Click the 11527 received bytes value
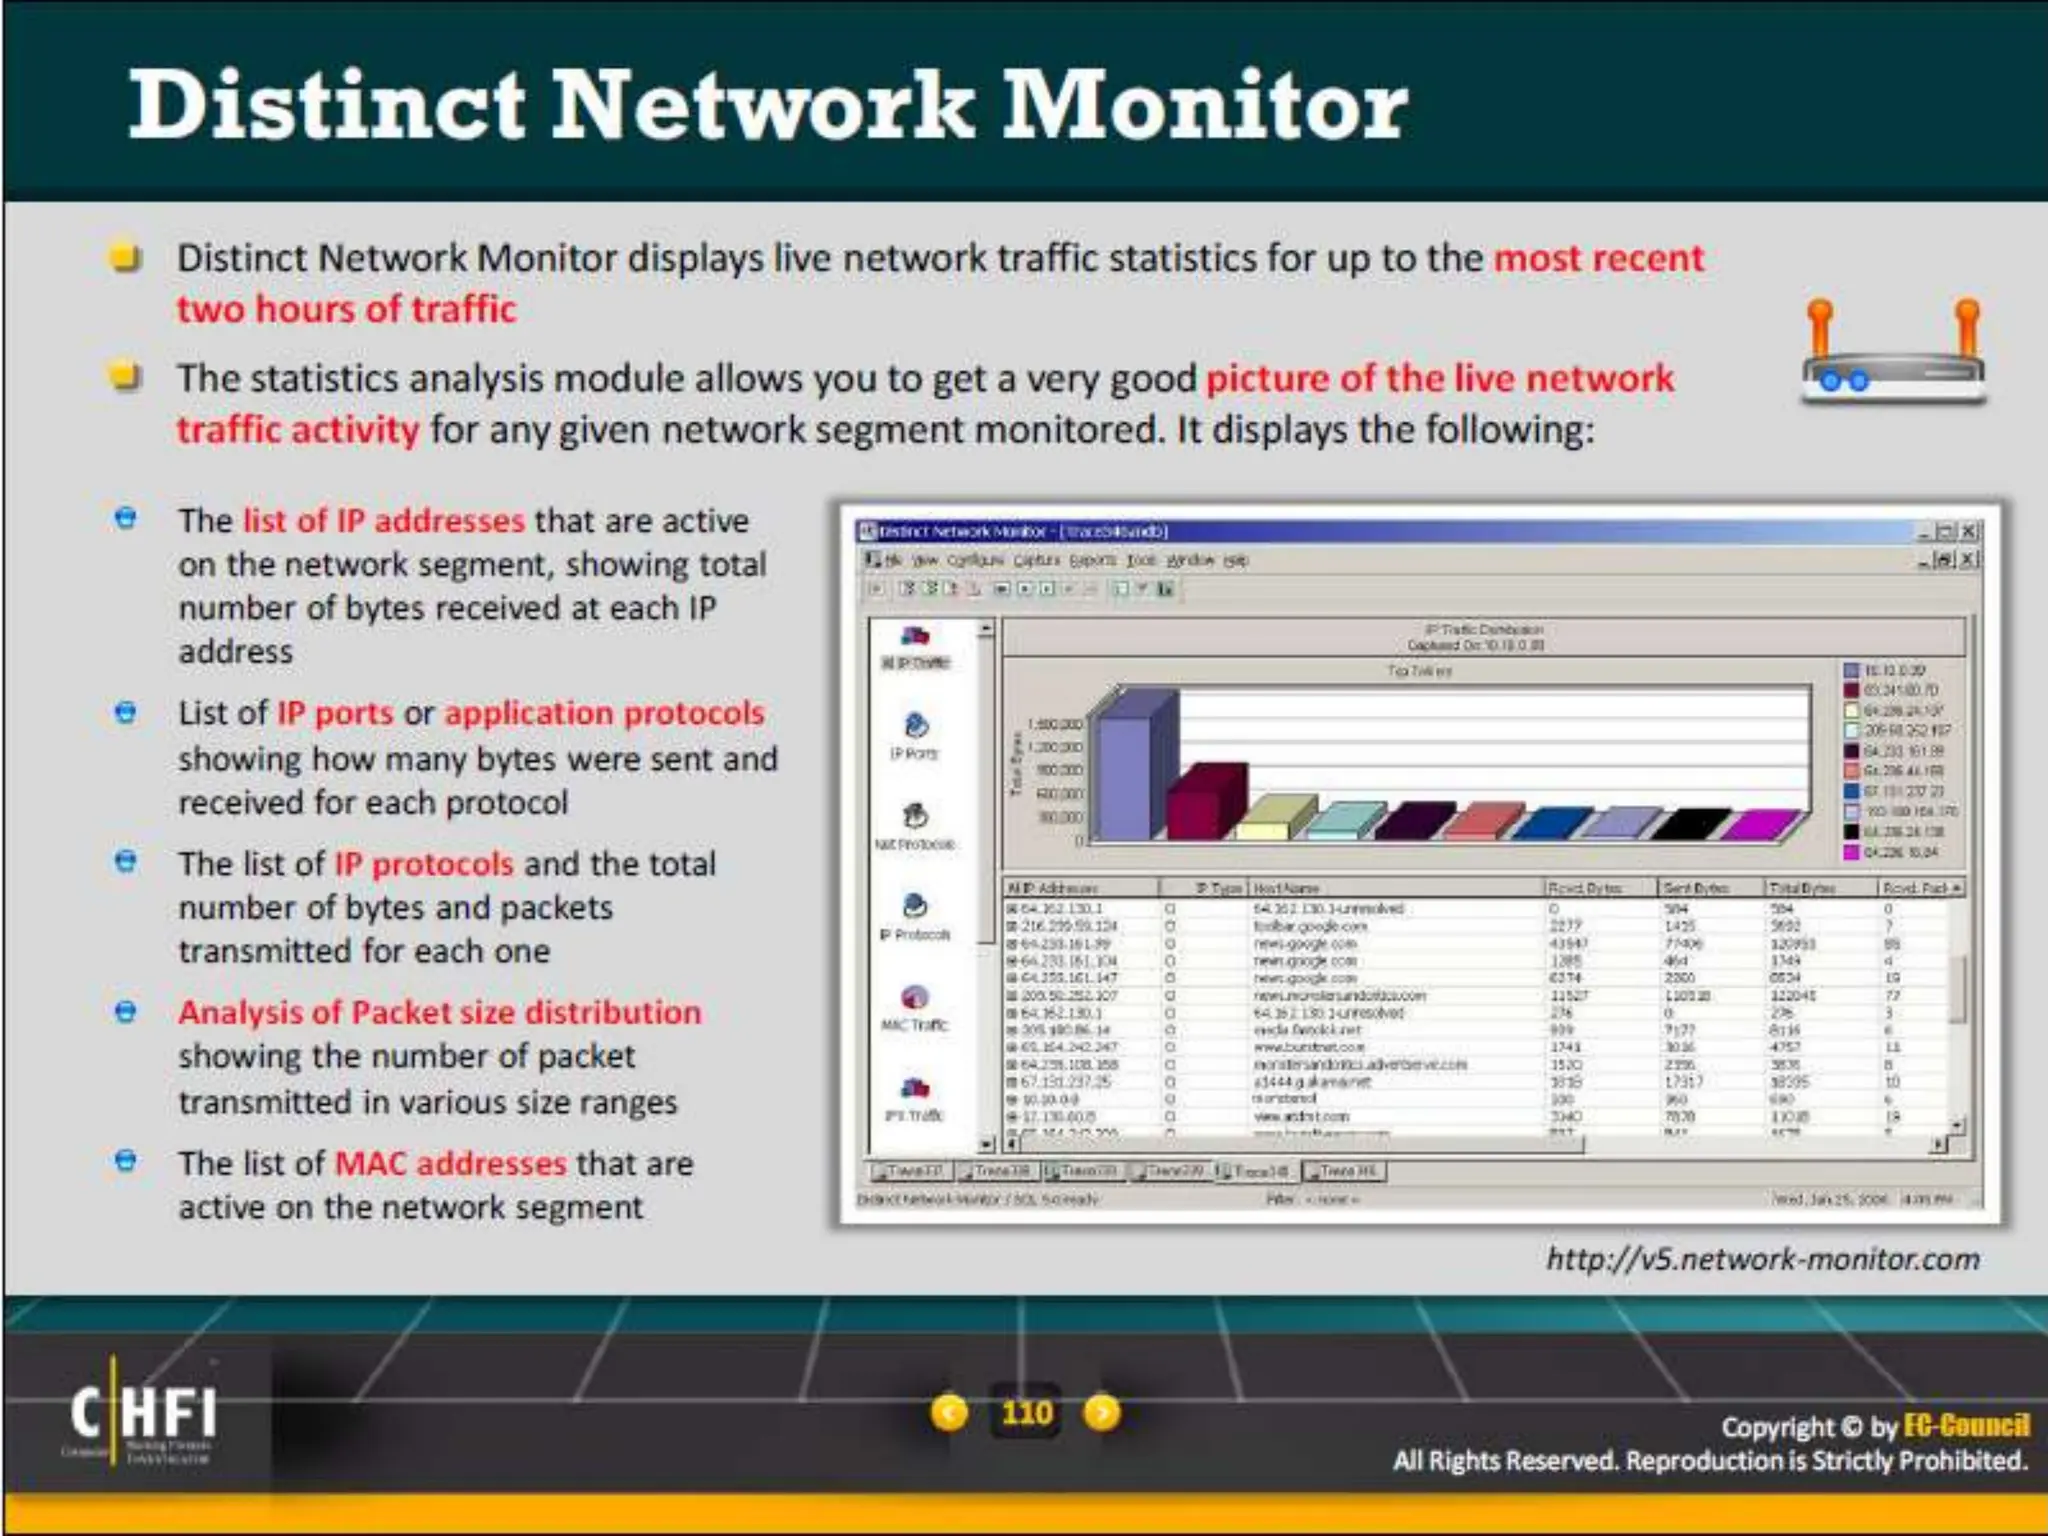Image resolution: width=2048 pixels, height=1536 pixels. coord(1571,996)
